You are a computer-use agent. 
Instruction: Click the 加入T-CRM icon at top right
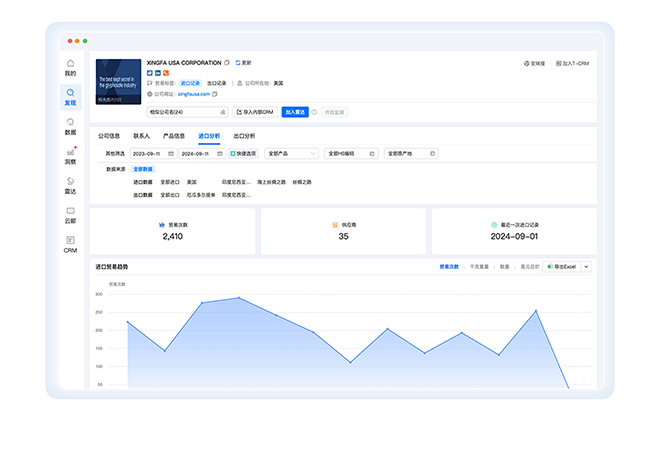point(559,64)
